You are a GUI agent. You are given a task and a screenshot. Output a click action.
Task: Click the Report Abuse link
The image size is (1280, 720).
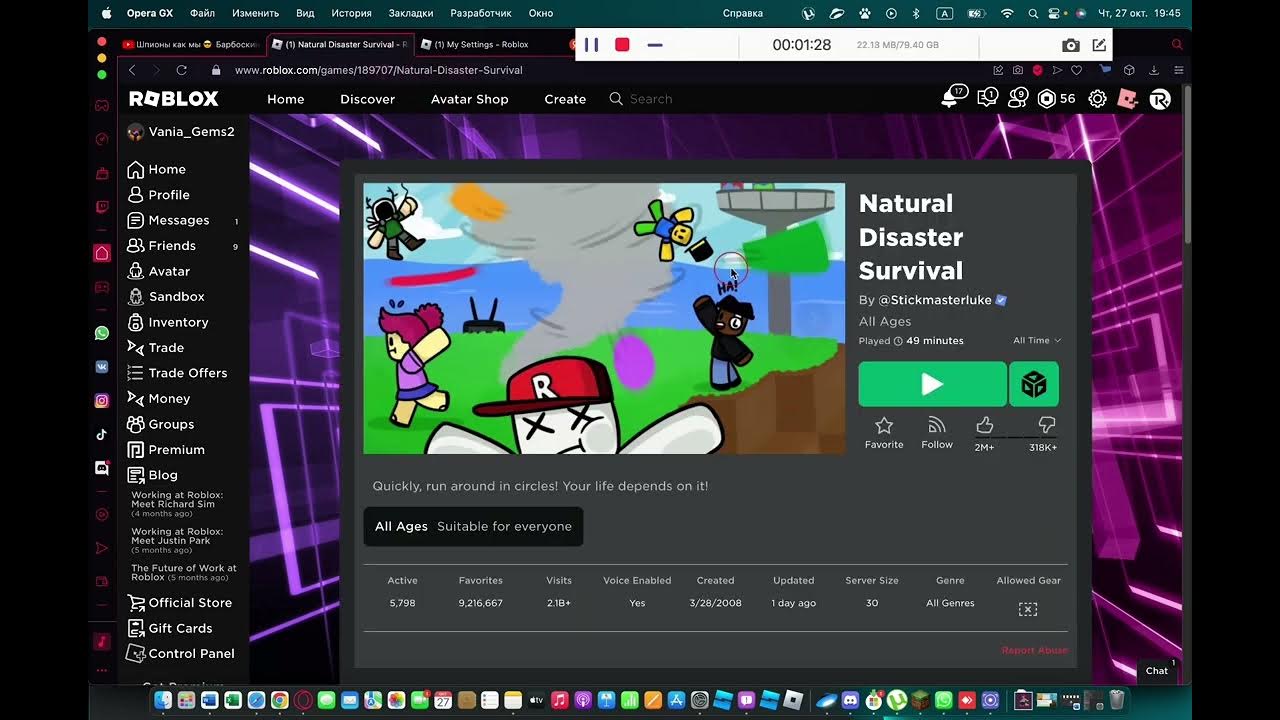pos(1034,650)
